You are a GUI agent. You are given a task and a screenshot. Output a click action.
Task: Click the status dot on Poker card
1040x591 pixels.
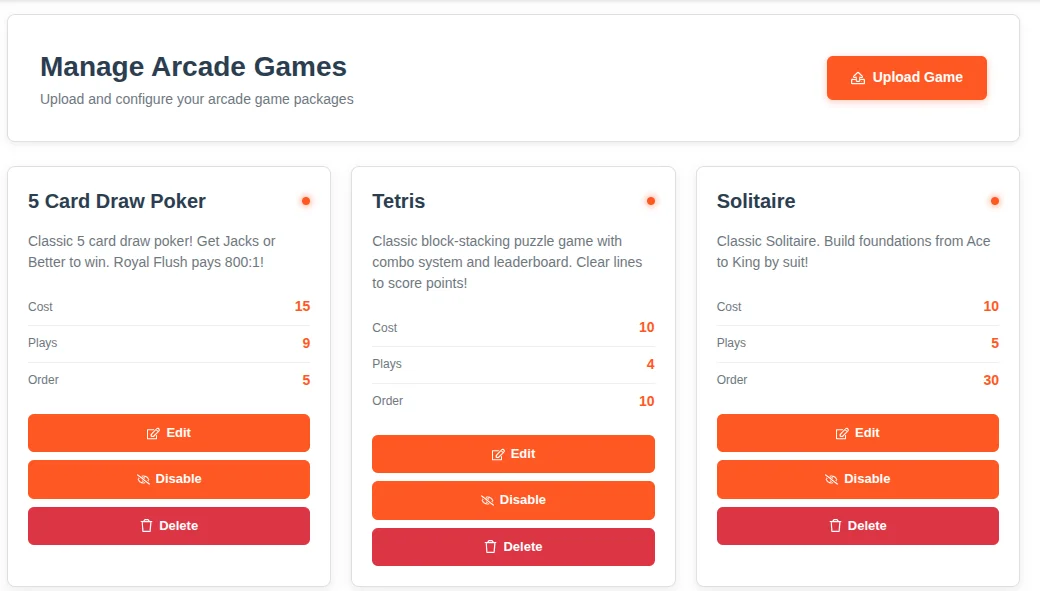tap(306, 201)
